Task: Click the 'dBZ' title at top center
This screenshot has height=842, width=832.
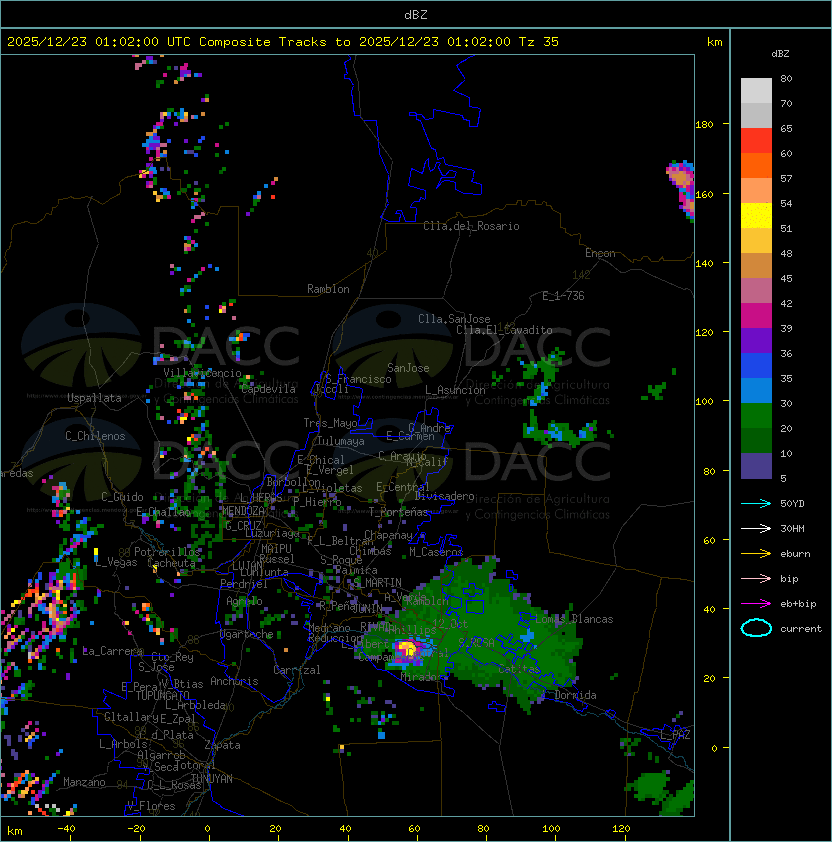Action: coord(416,15)
